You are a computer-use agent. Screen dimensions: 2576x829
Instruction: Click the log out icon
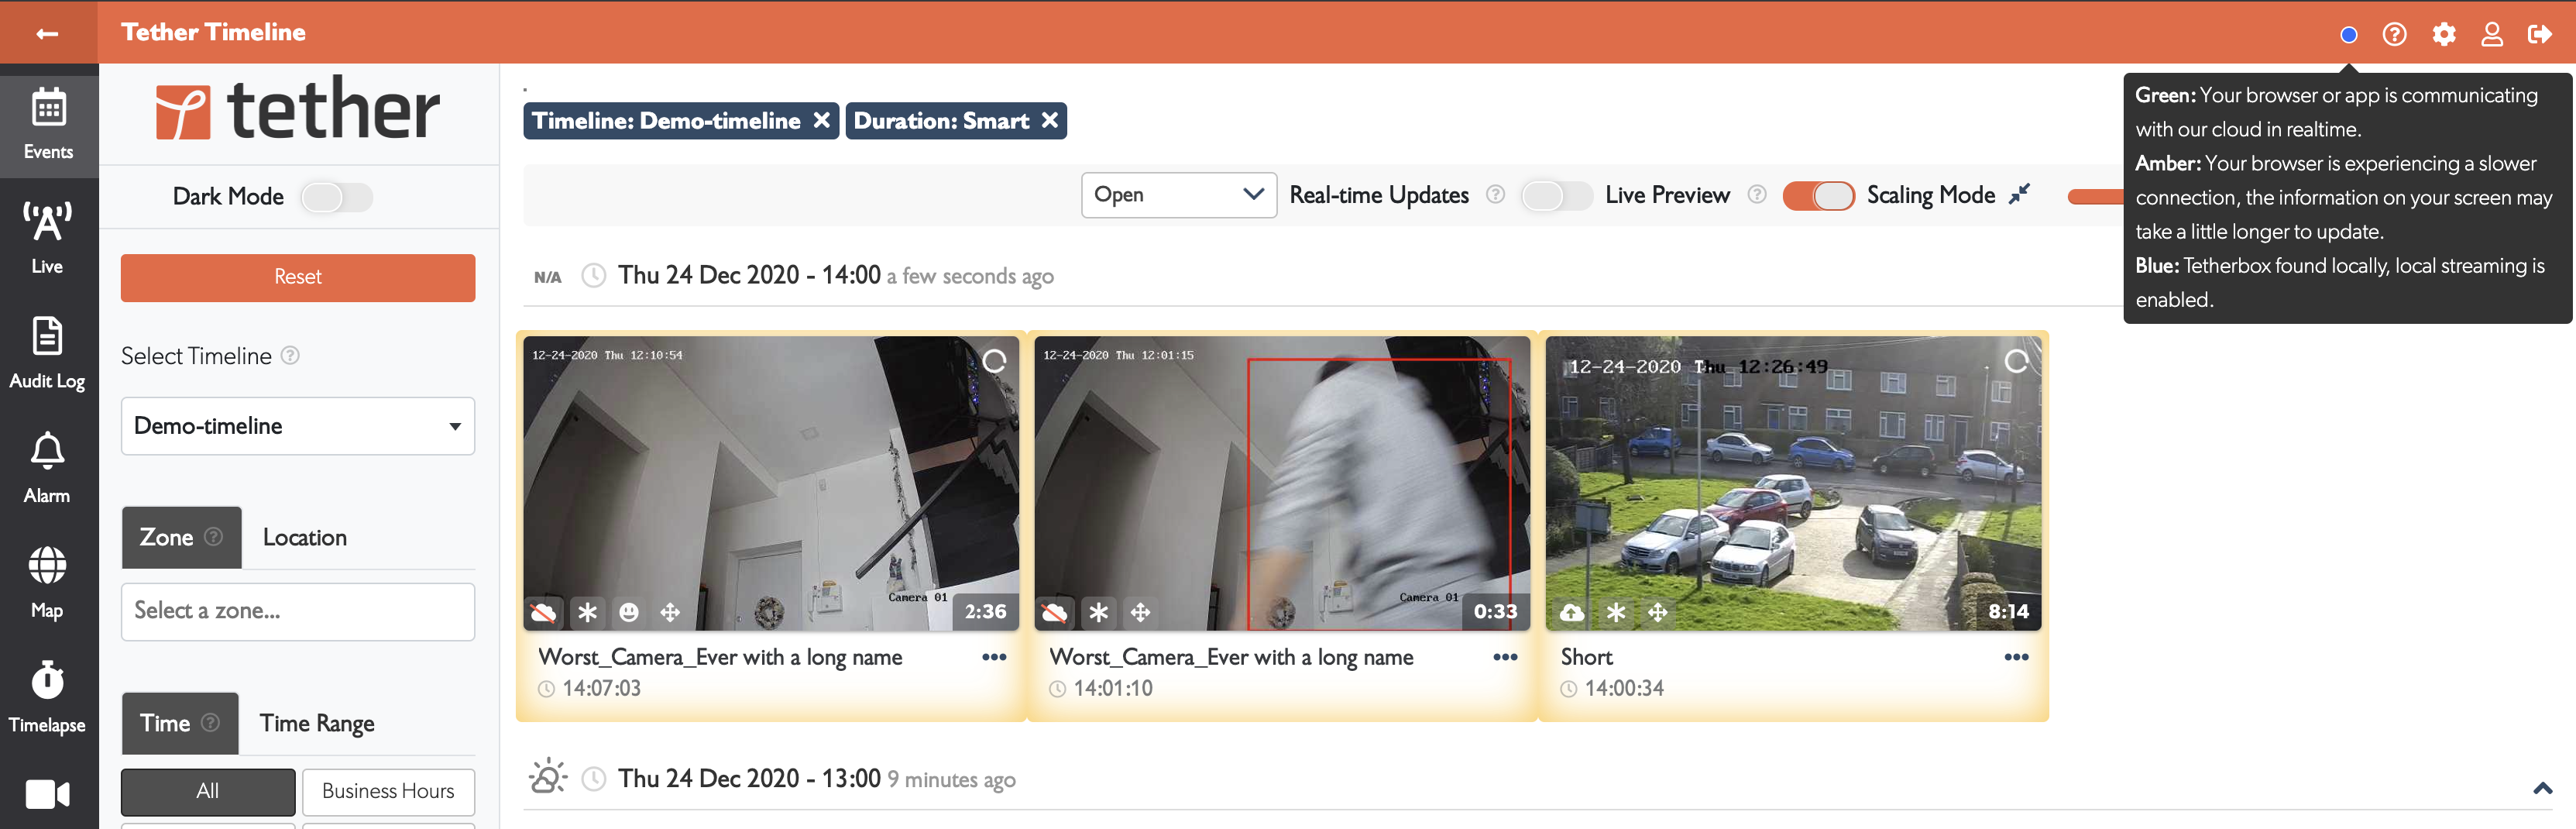tap(2539, 35)
